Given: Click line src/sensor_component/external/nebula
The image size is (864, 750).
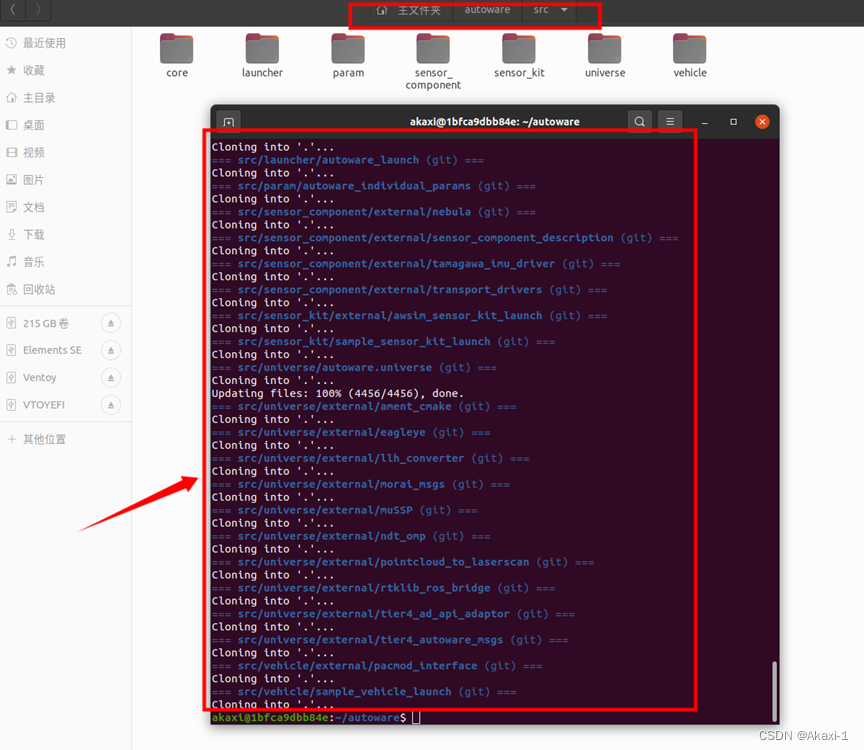Looking at the screenshot, I should tap(374, 212).
